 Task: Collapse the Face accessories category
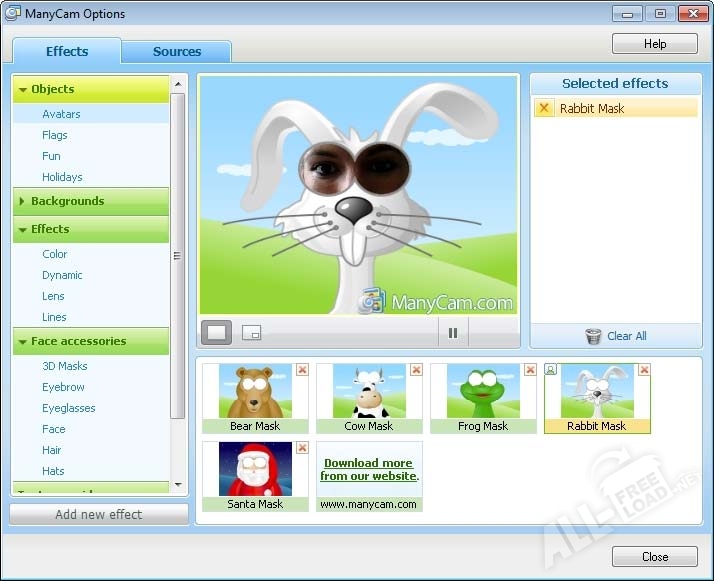23,342
